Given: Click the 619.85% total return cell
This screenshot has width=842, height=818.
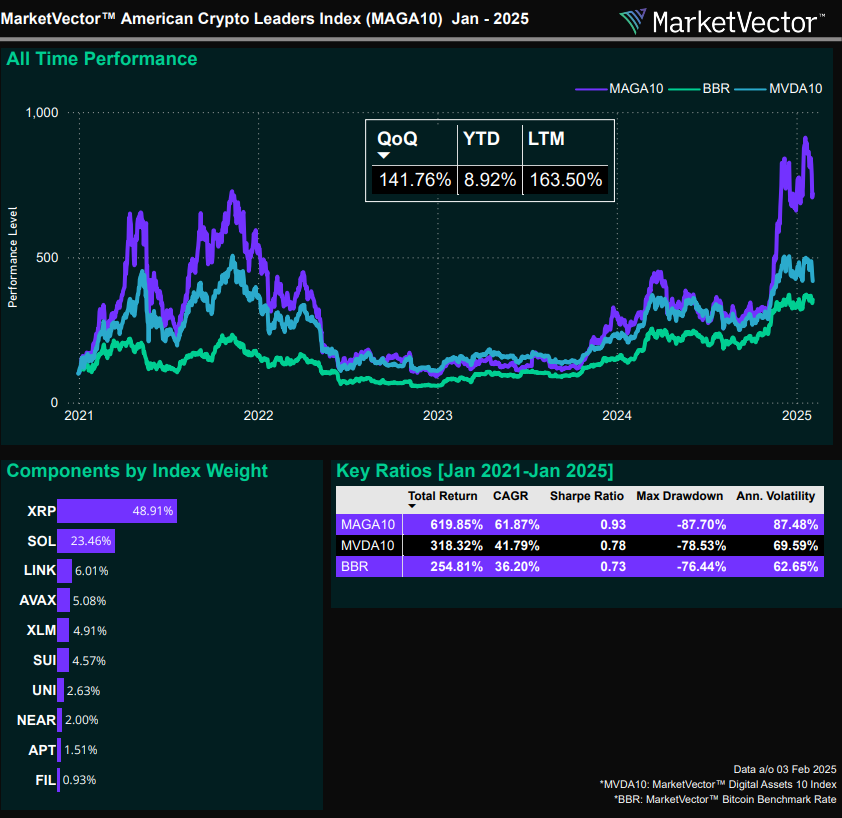Looking at the screenshot, I should pos(456,525).
